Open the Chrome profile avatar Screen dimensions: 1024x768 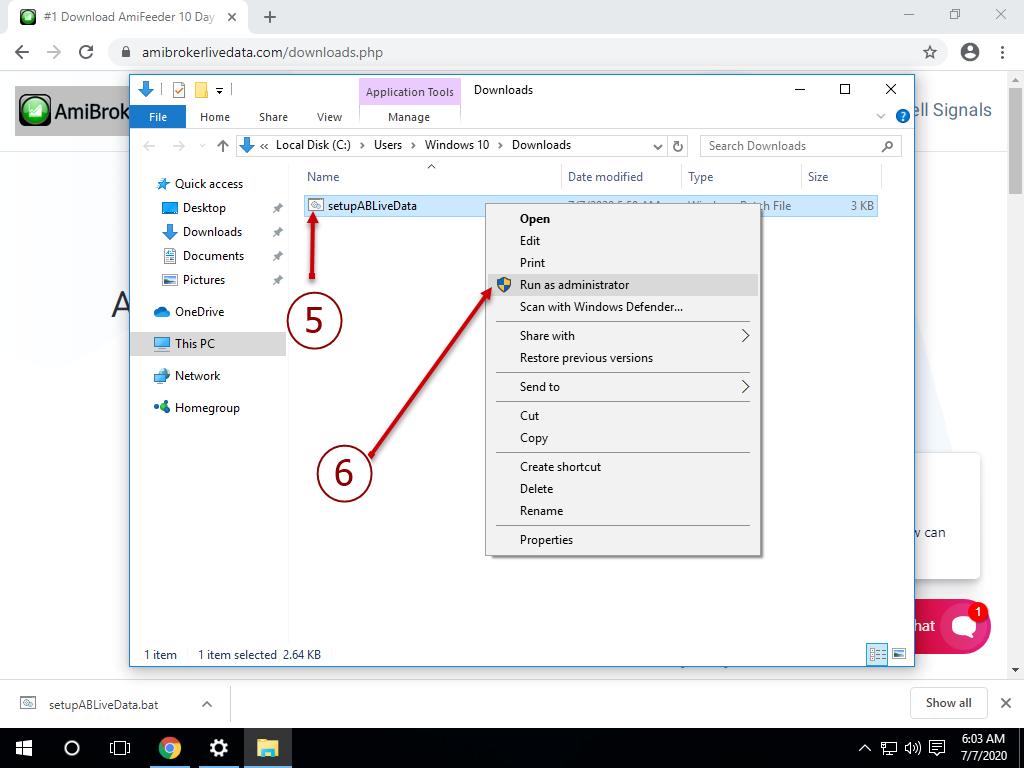(970, 52)
